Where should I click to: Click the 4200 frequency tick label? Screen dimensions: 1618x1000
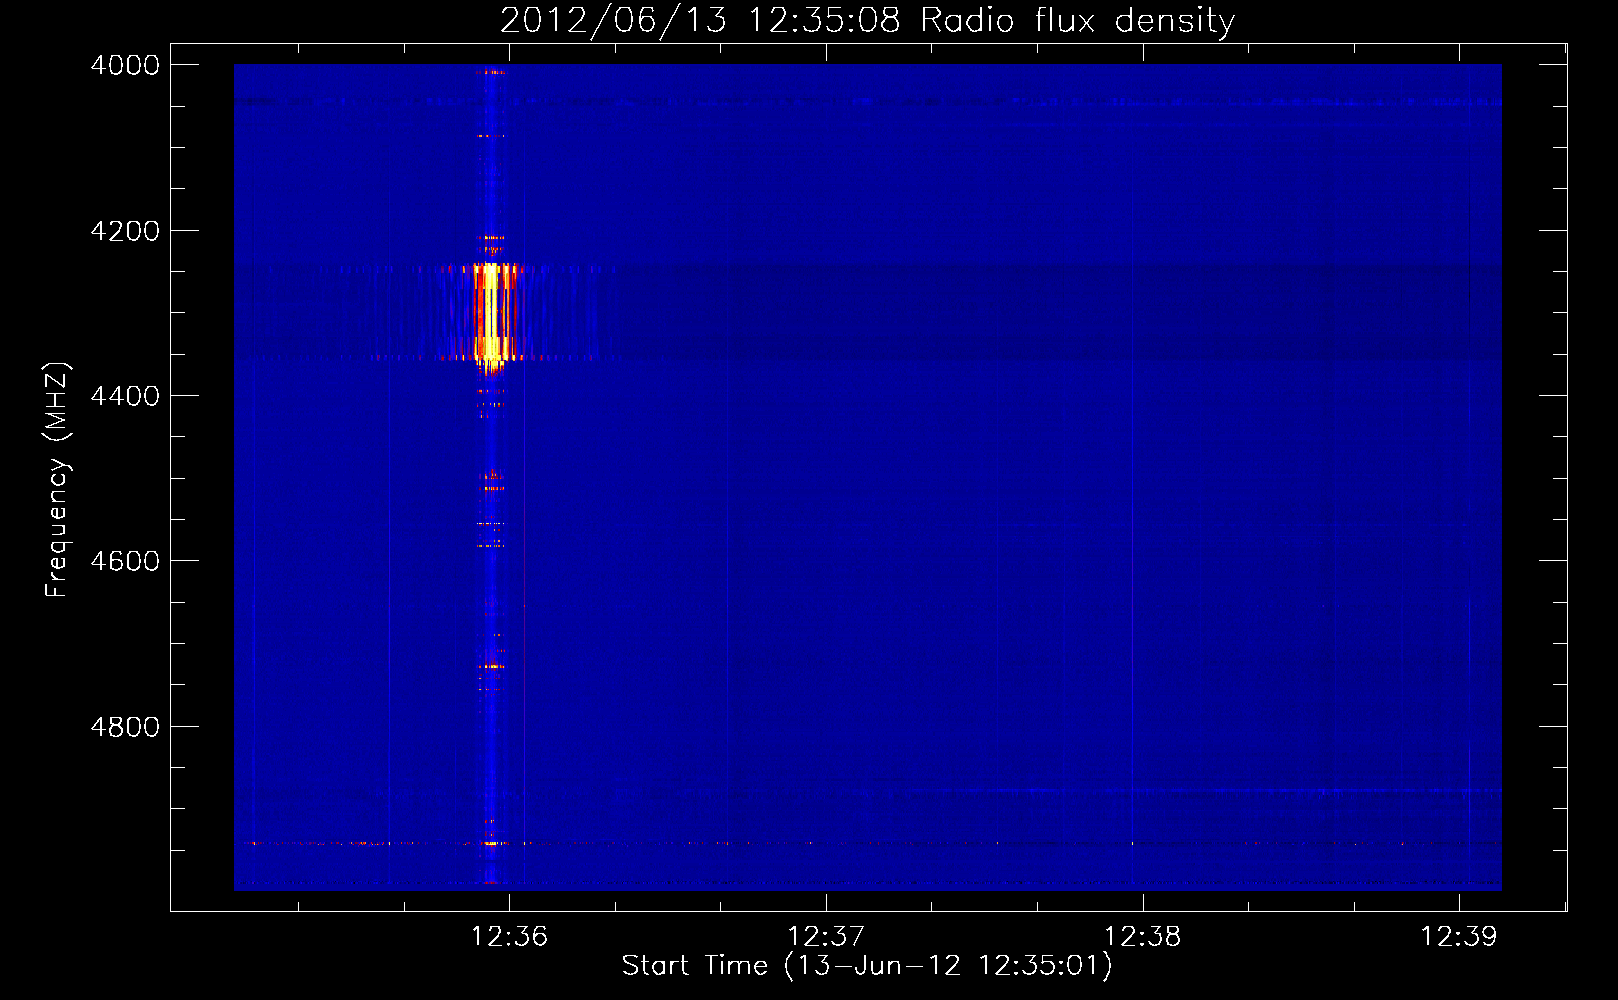click(125, 231)
